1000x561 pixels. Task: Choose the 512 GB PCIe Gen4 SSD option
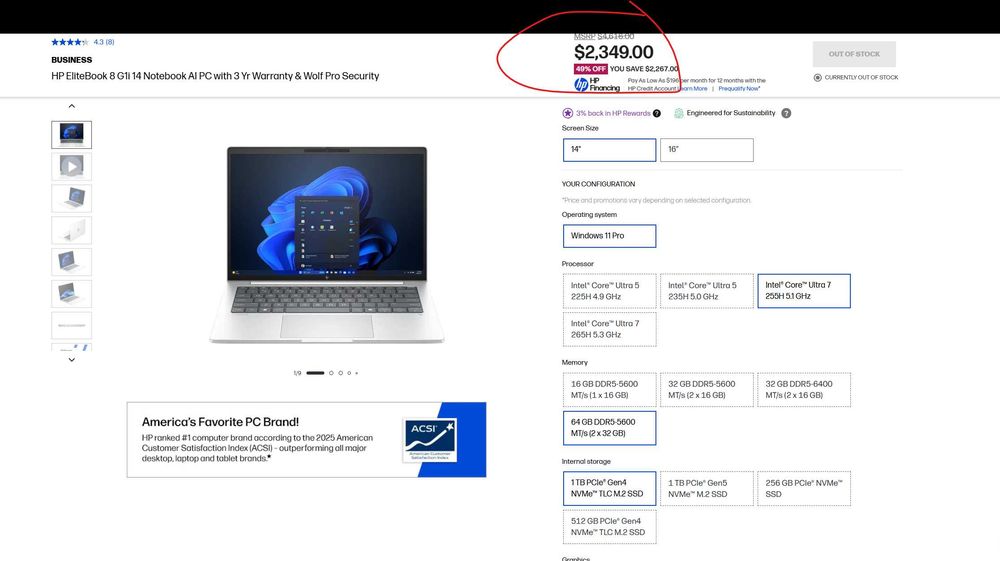(x=609, y=527)
